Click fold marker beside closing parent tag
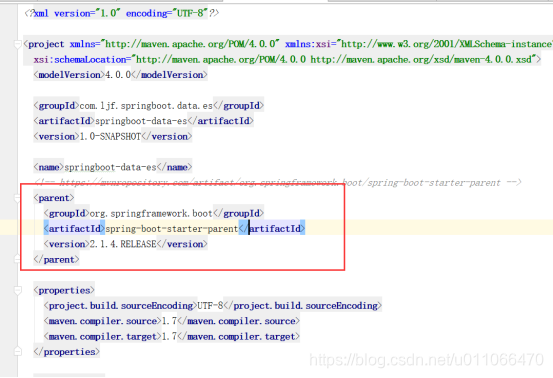This screenshot has width=553, height=378. pyautogui.click(x=17, y=259)
